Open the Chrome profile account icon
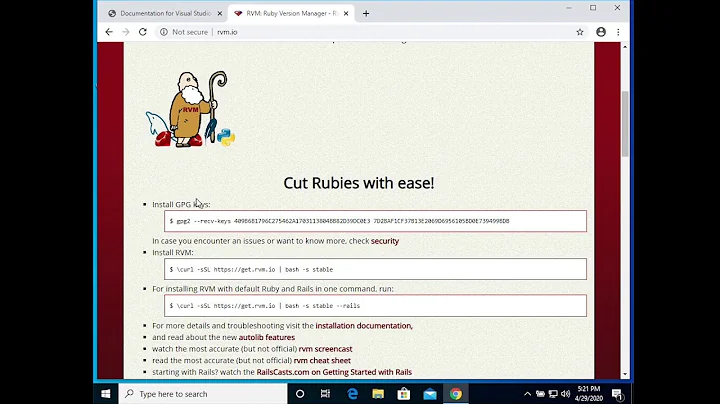 (601, 32)
